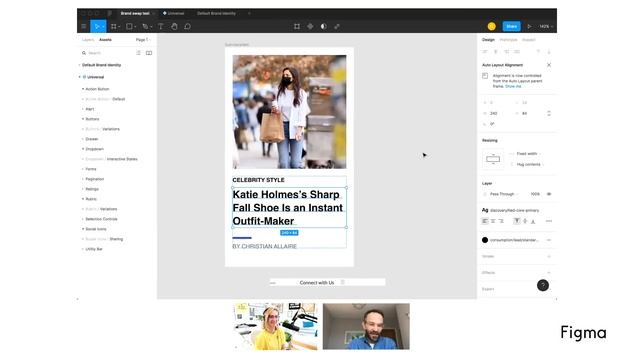
Task: Open the Universal file tab
Action: point(174,13)
